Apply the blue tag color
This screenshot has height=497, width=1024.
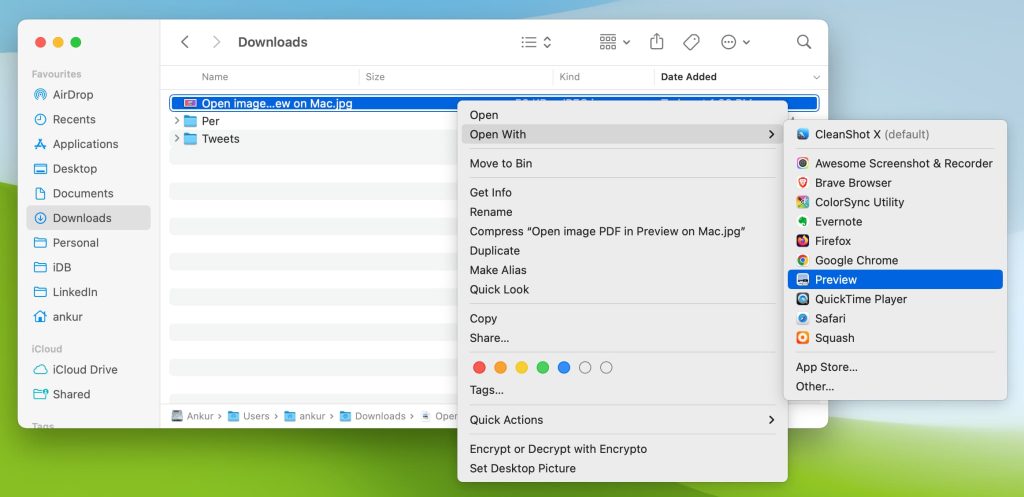(x=564, y=368)
